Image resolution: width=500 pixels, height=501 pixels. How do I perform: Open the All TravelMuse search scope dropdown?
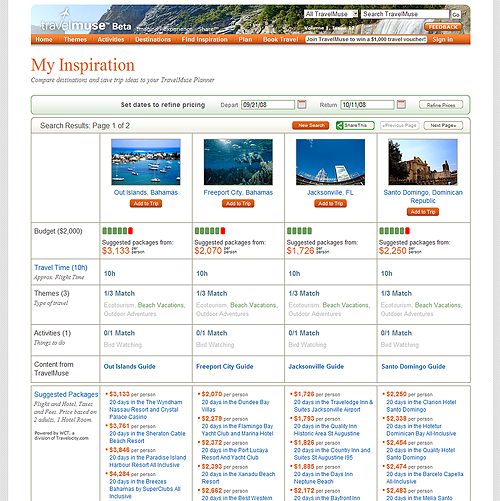[331, 14]
